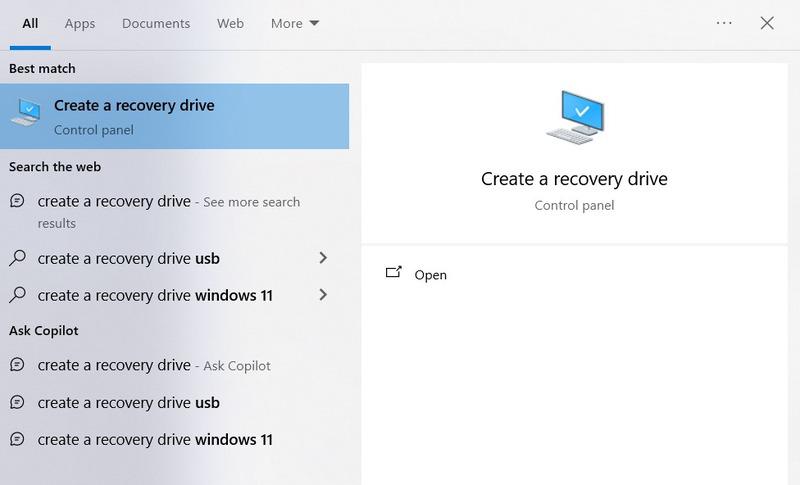The image size is (800, 485).
Task: Switch to the Documents tab
Action: (x=156, y=23)
